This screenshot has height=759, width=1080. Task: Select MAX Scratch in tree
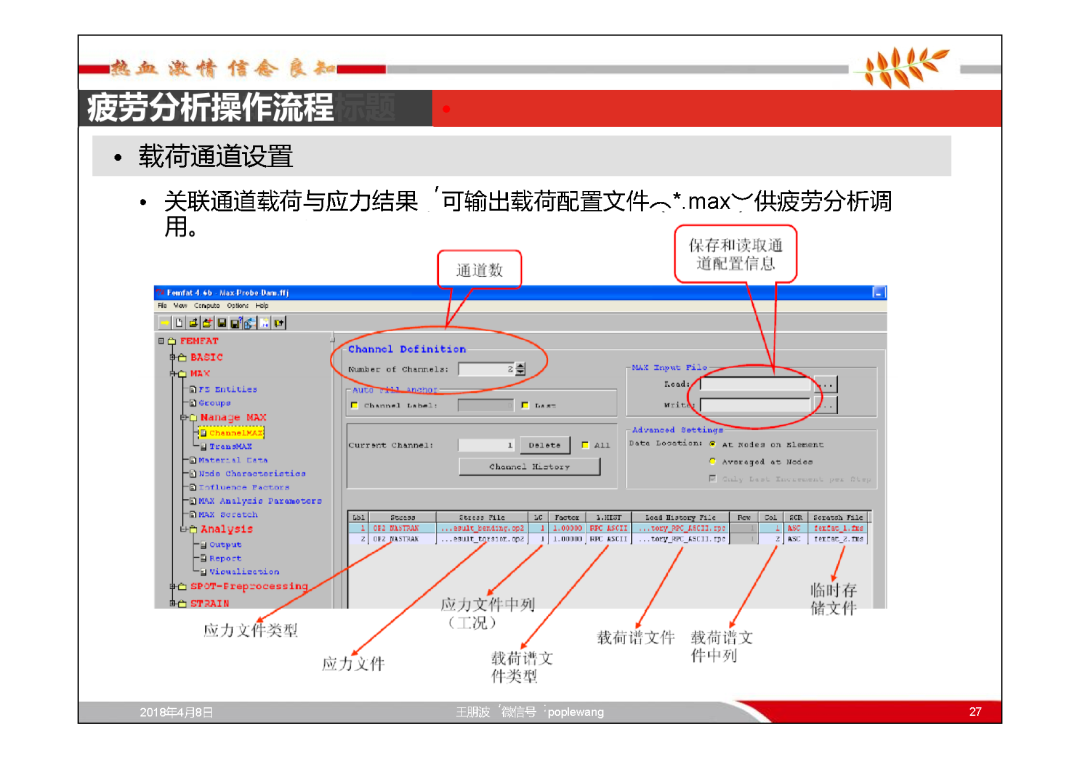click(228, 515)
